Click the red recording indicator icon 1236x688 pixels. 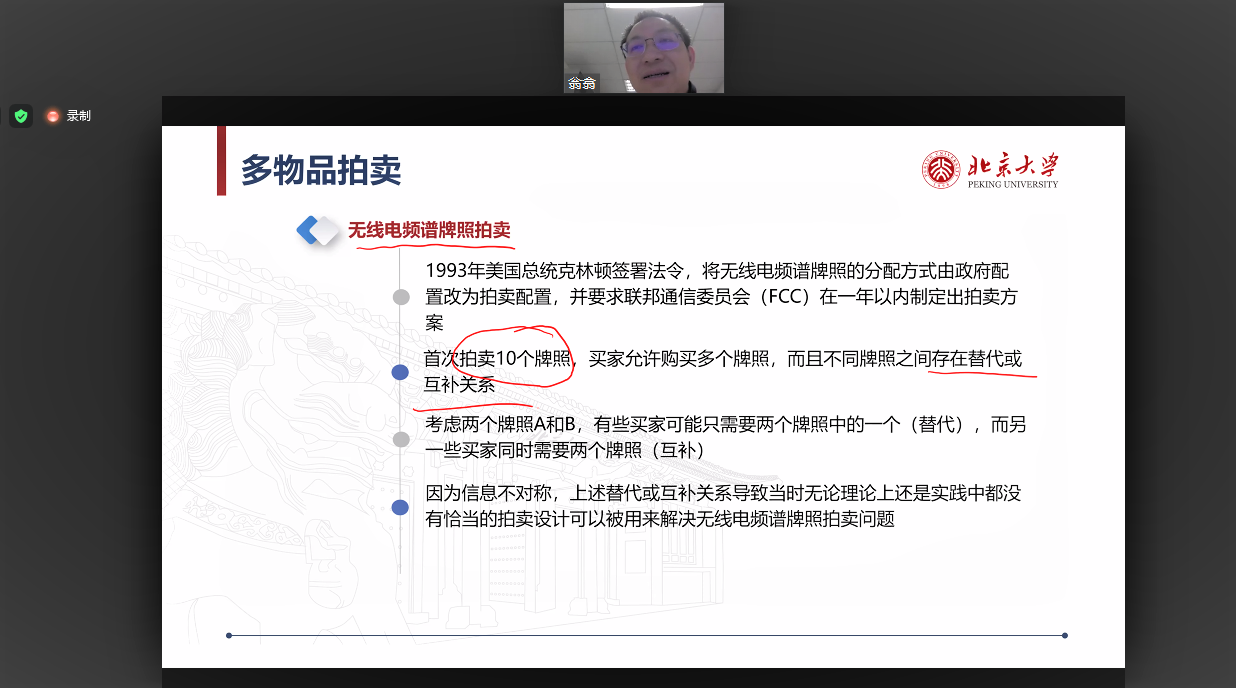[x=53, y=116]
